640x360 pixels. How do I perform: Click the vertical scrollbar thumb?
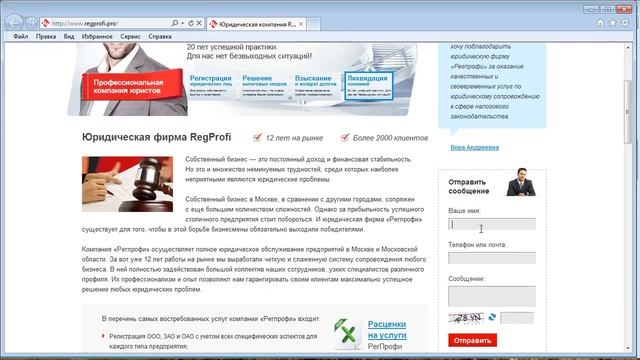click(628, 112)
